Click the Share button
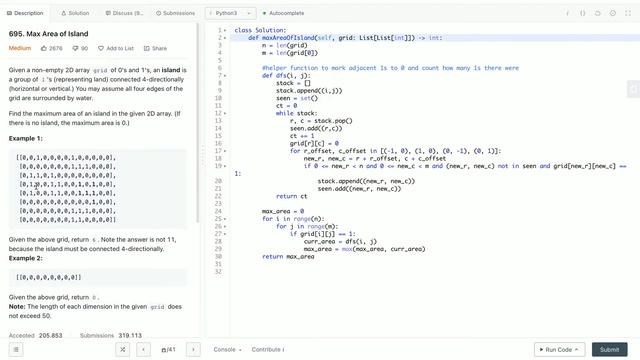 [x=155, y=48]
